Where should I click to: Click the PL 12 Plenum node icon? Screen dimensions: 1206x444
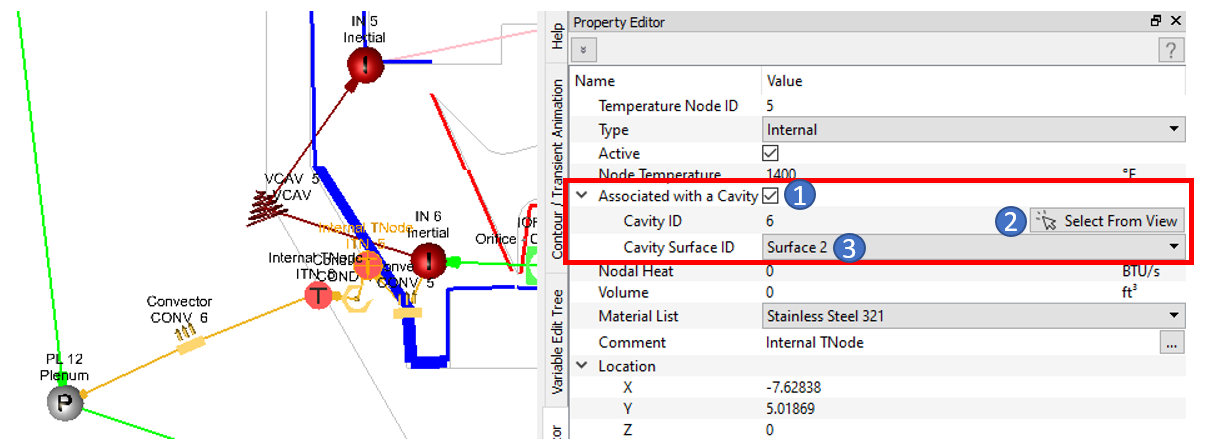coord(62,402)
